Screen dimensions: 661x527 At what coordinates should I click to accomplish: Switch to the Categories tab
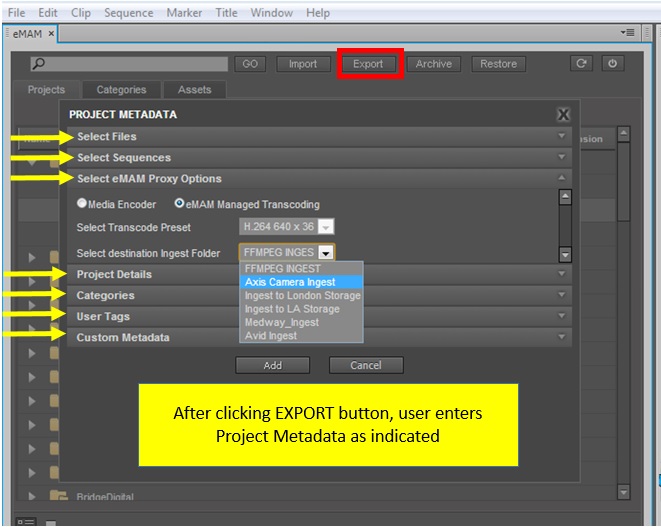tap(121, 89)
